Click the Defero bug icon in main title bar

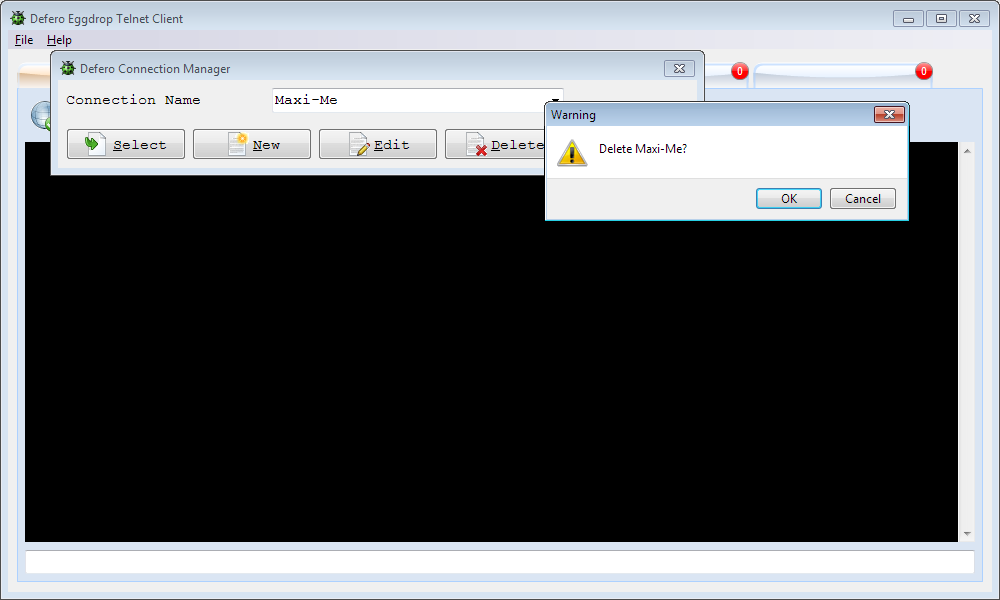point(18,18)
